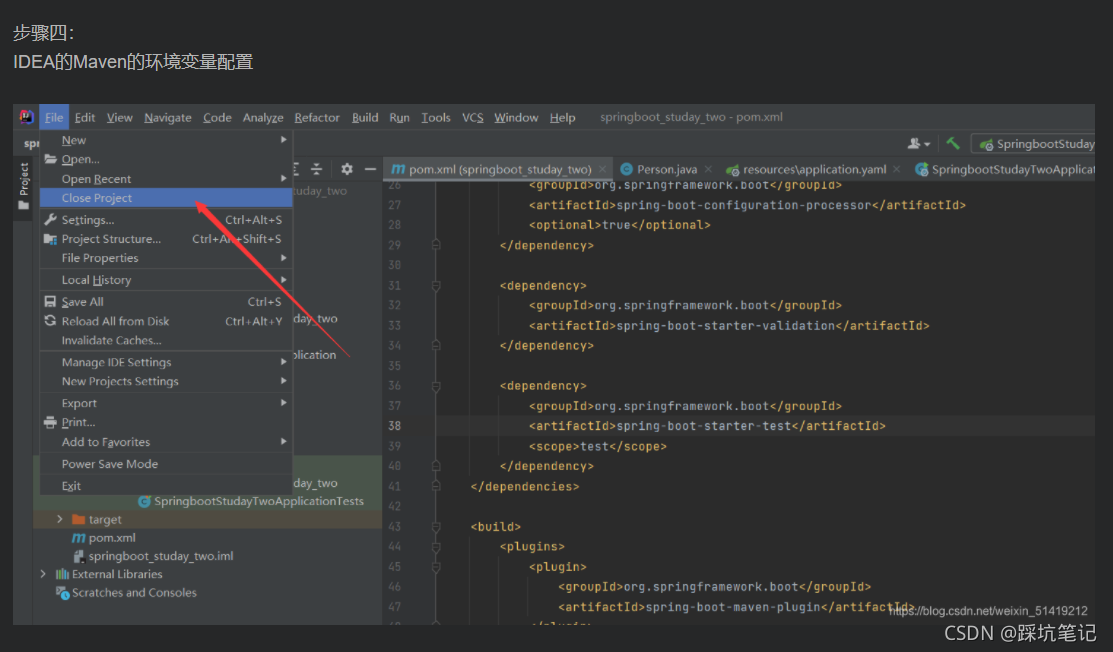Close the pom.xml editor tab
1113x652 pixels.
[602, 169]
